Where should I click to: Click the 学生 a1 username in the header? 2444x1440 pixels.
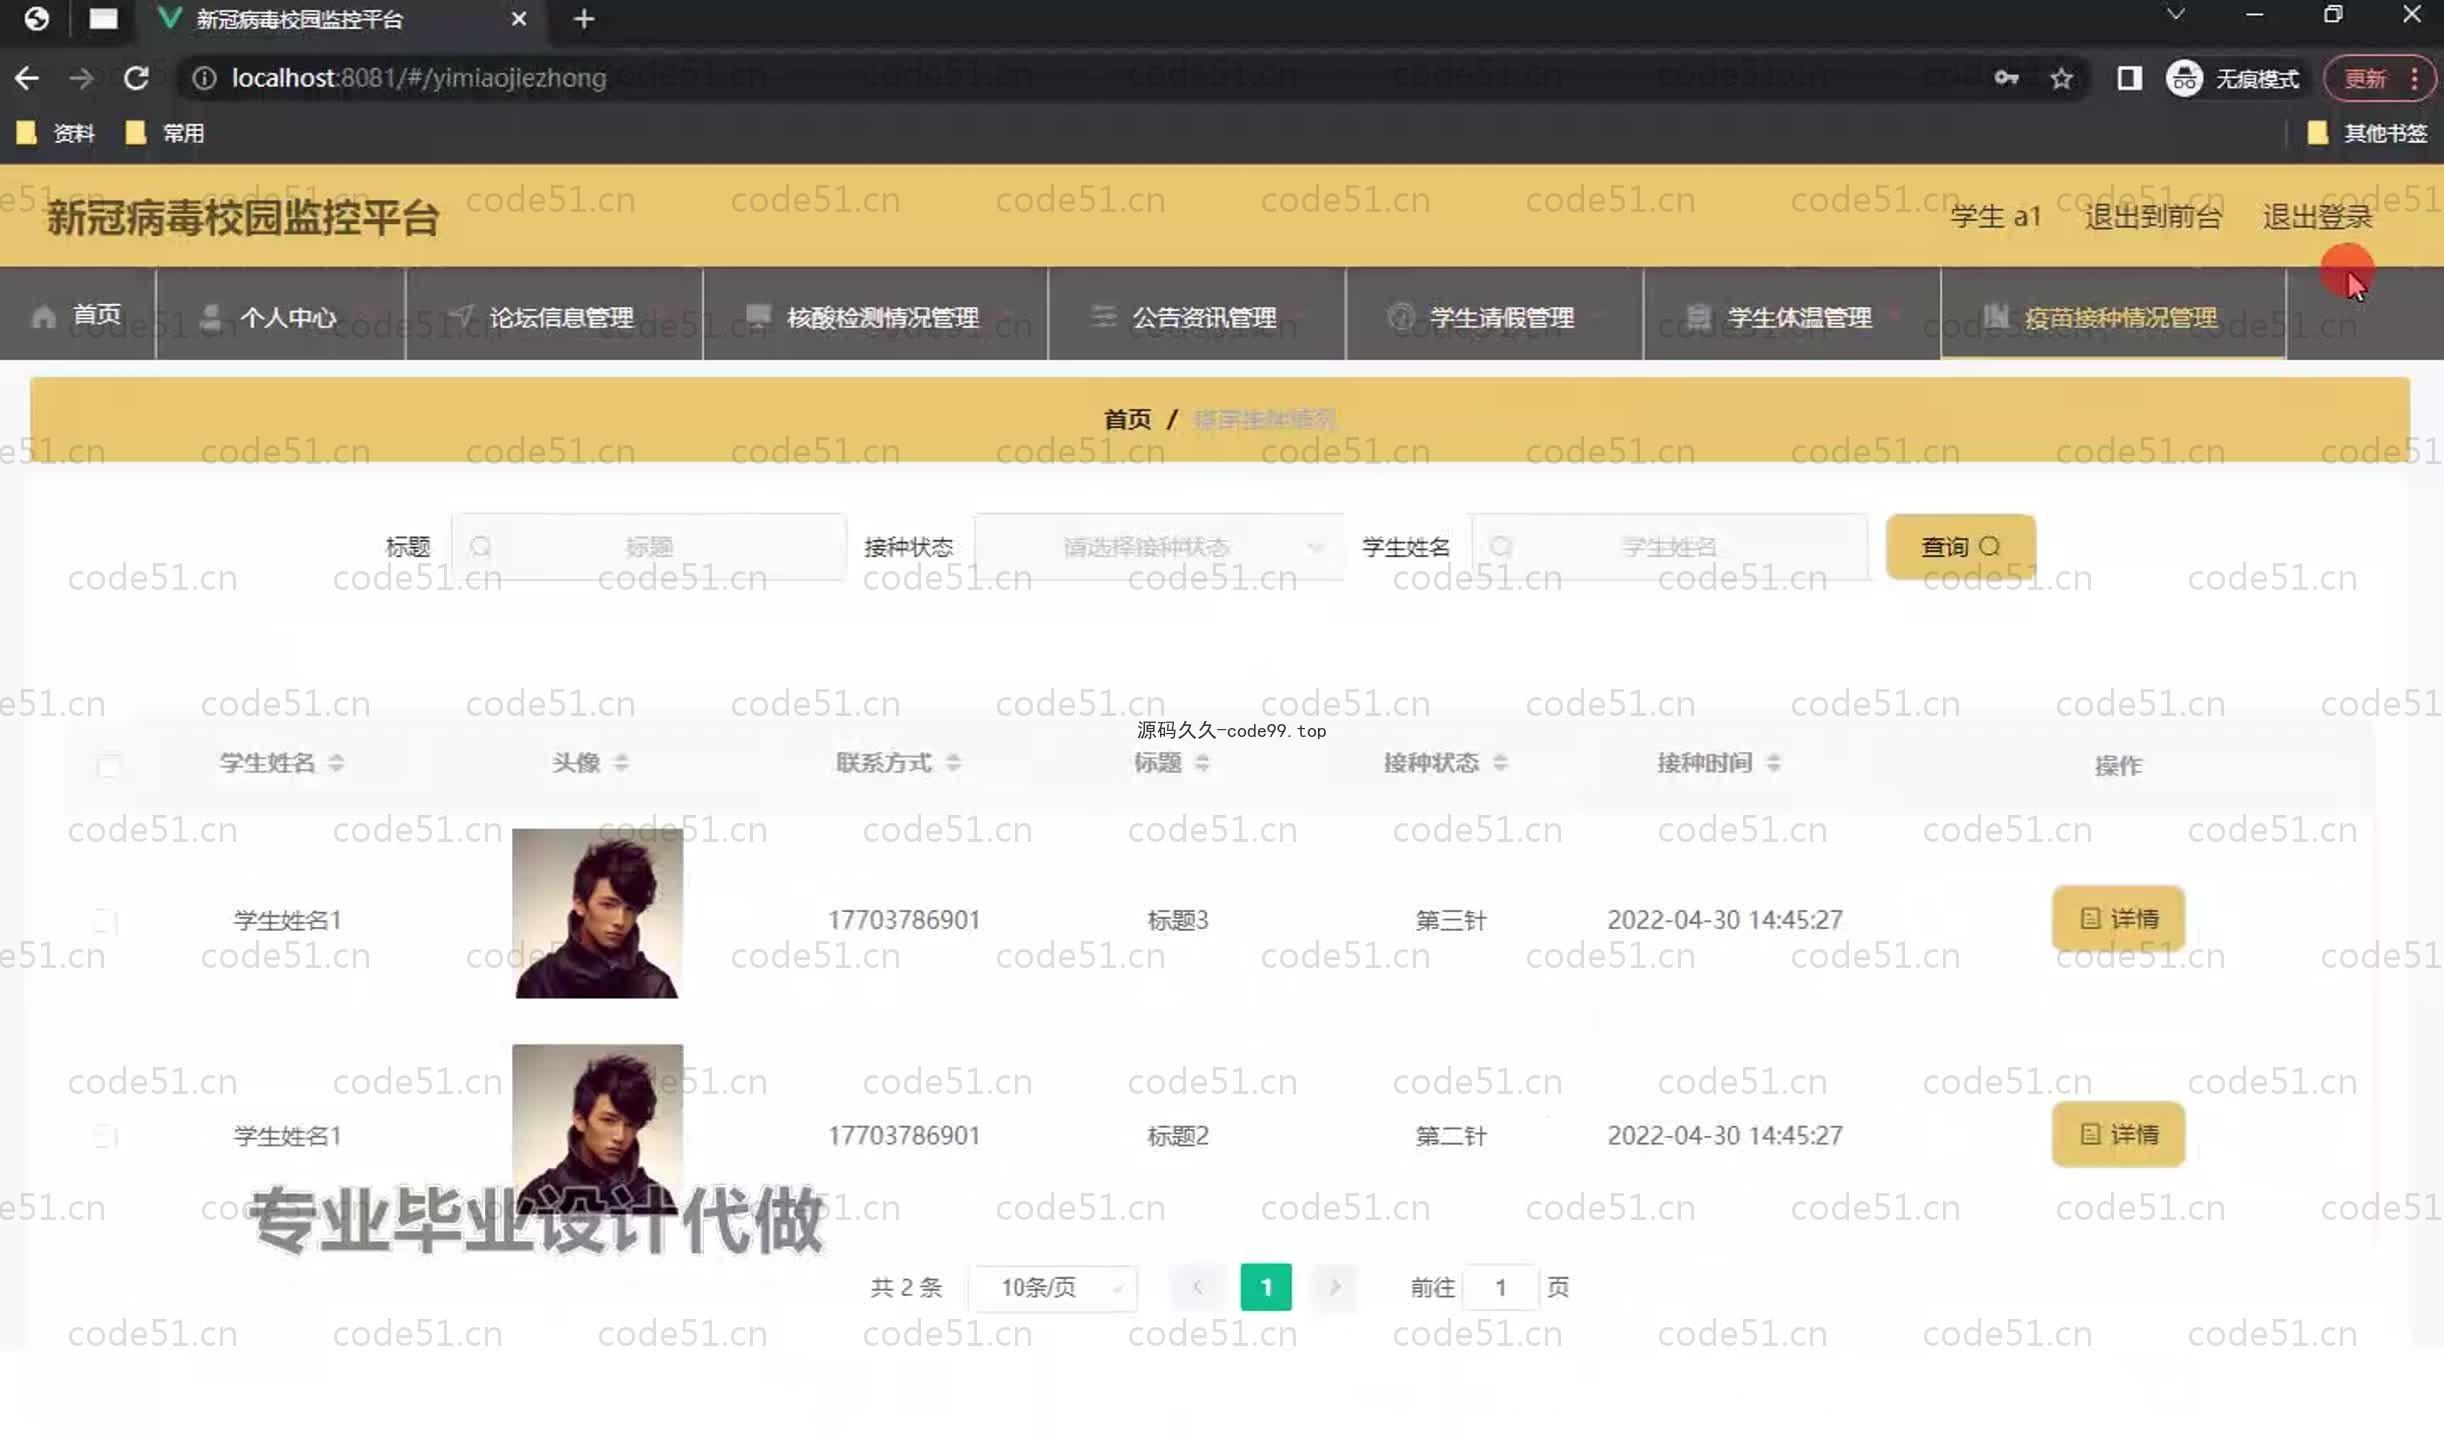pyautogui.click(x=1995, y=216)
